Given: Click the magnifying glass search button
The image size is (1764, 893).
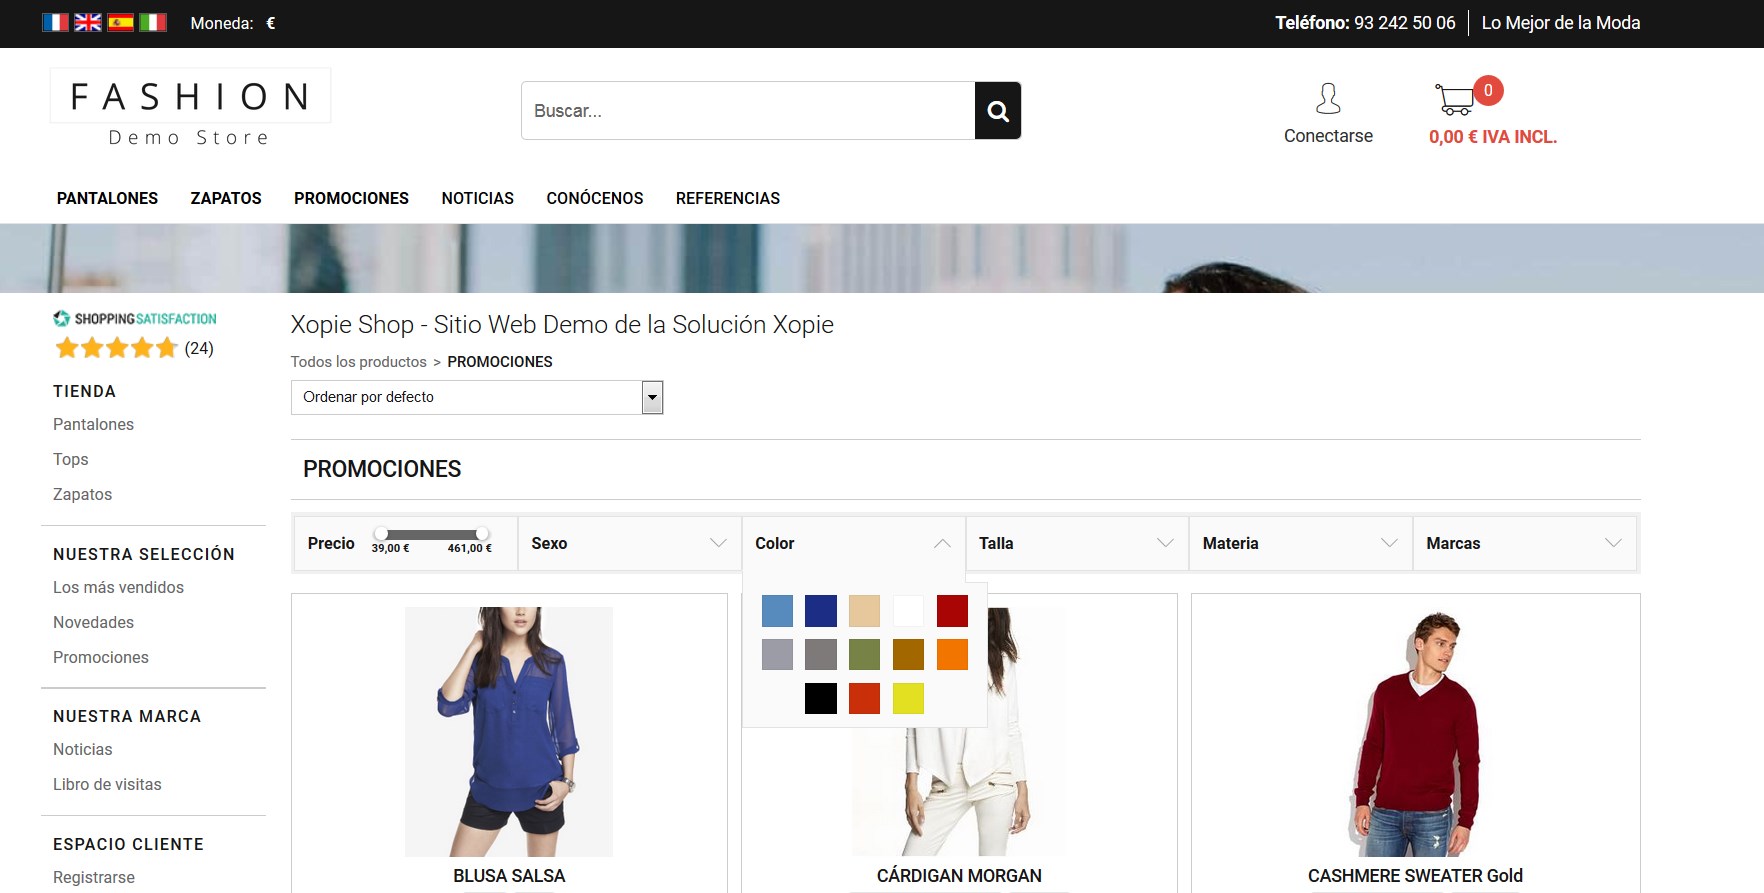Looking at the screenshot, I should tap(997, 111).
